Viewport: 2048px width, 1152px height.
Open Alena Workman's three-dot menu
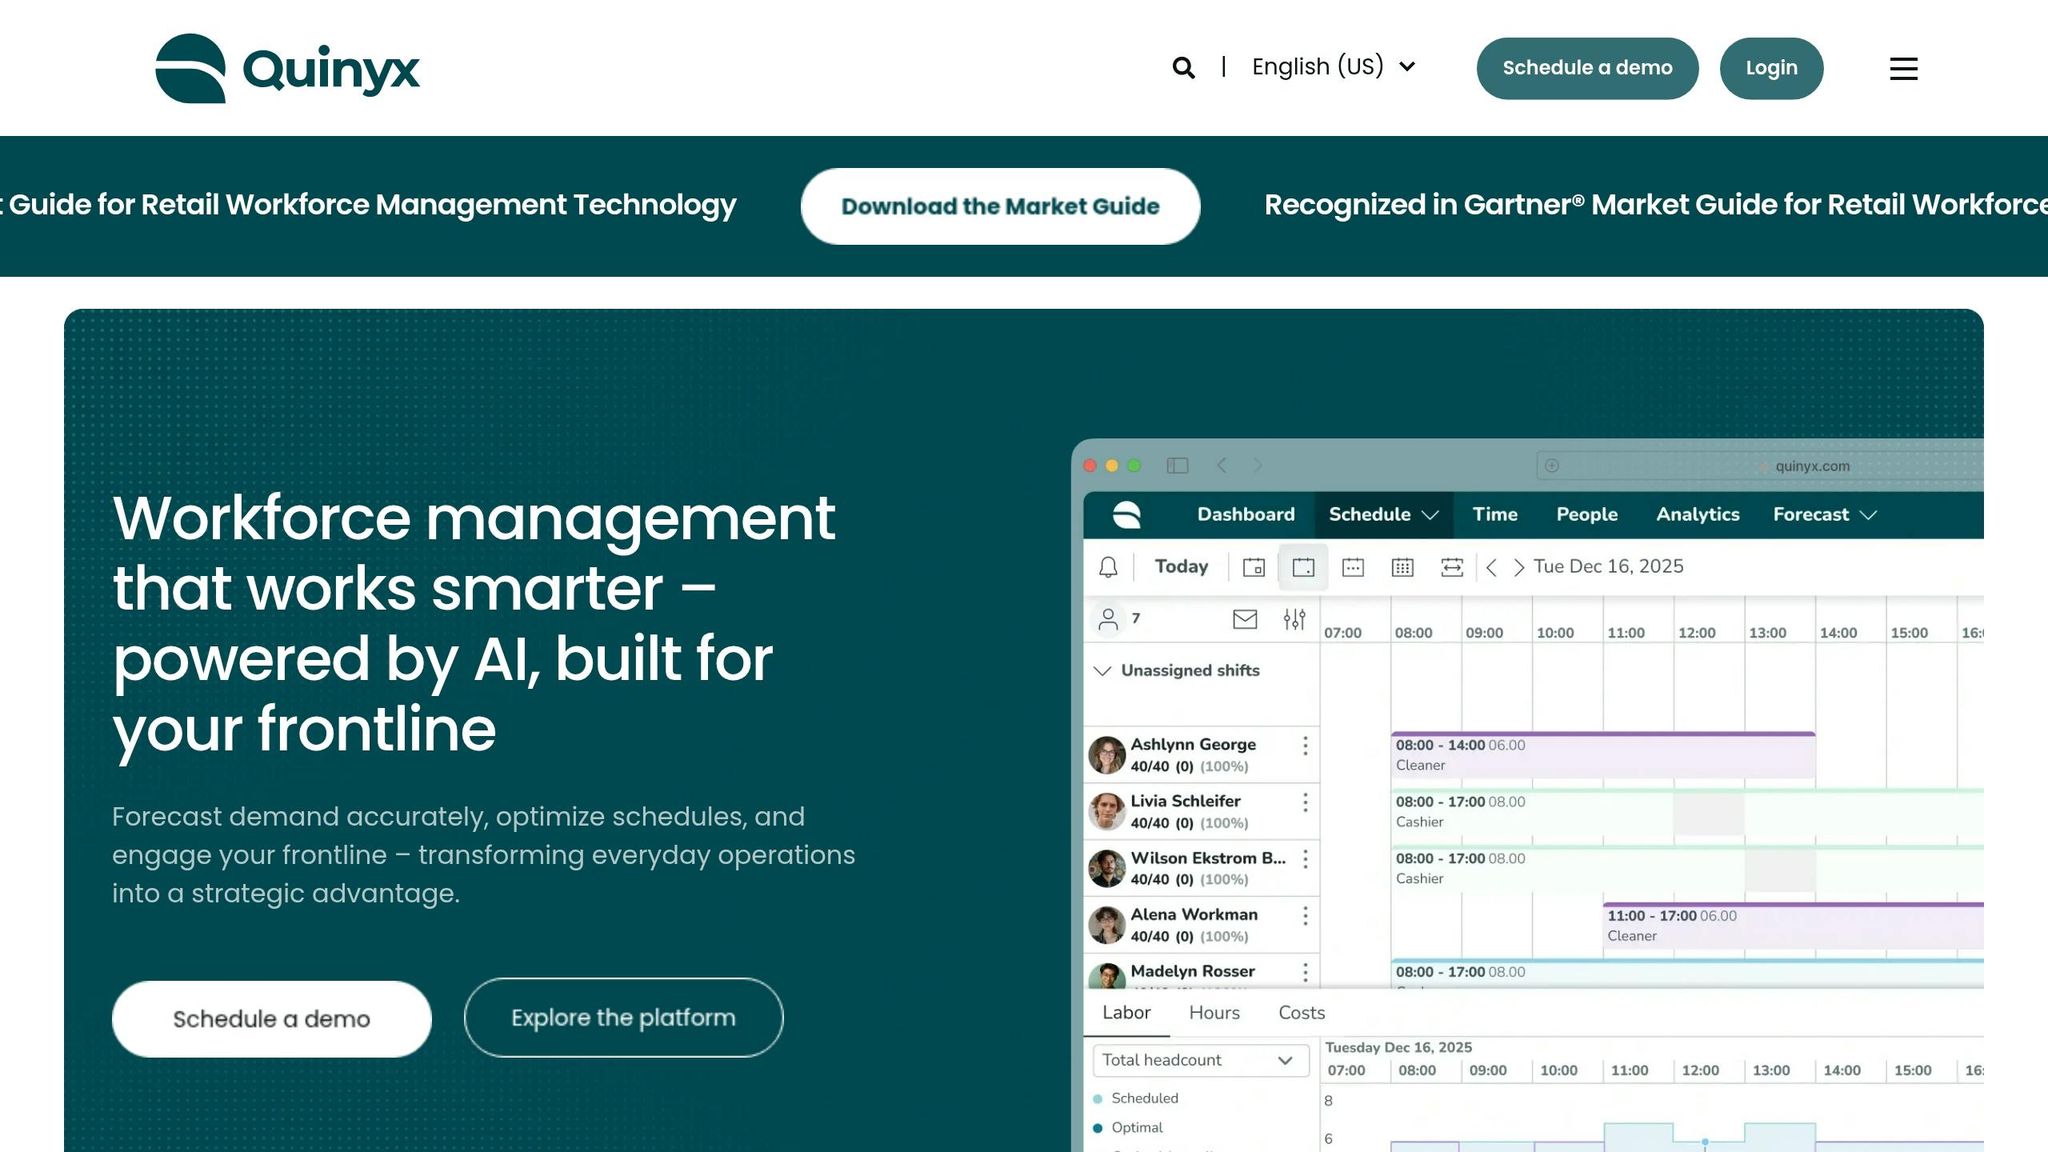(1305, 916)
